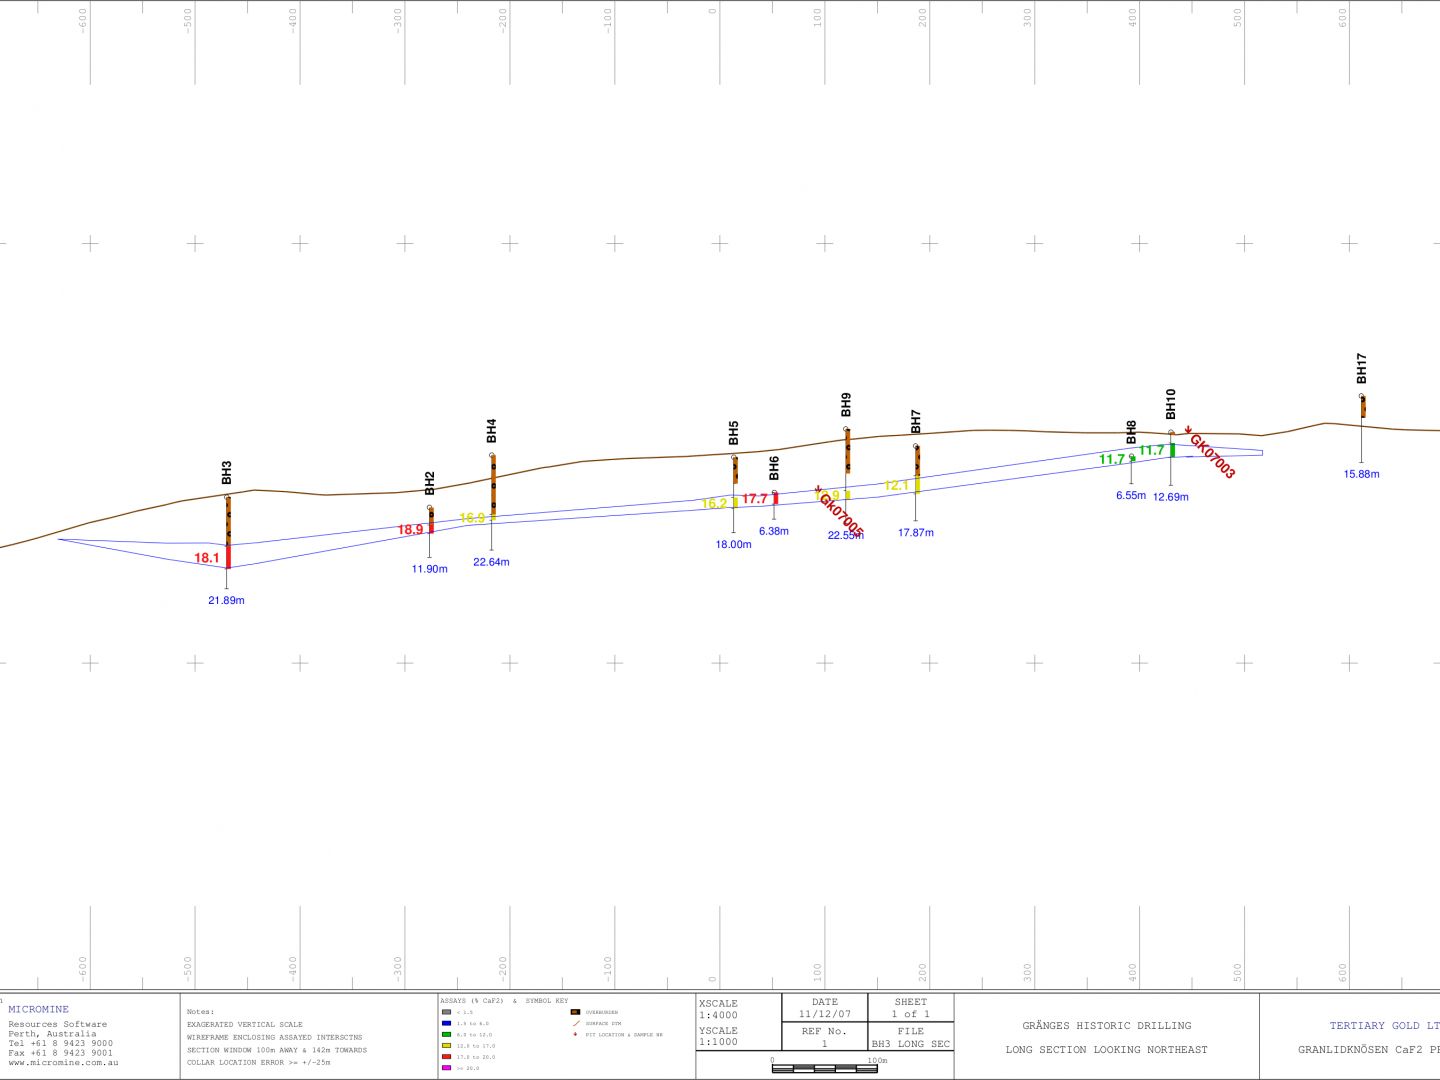Click the 21.89m depth label
The height and width of the screenshot is (1080, 1440).
(226, 601)
